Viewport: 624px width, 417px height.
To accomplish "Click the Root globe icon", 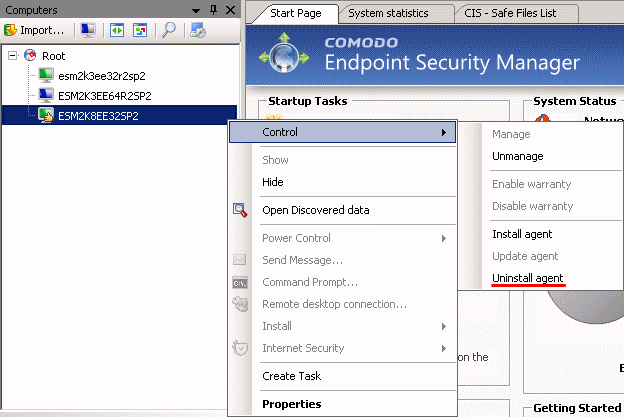I will (30, 55).
